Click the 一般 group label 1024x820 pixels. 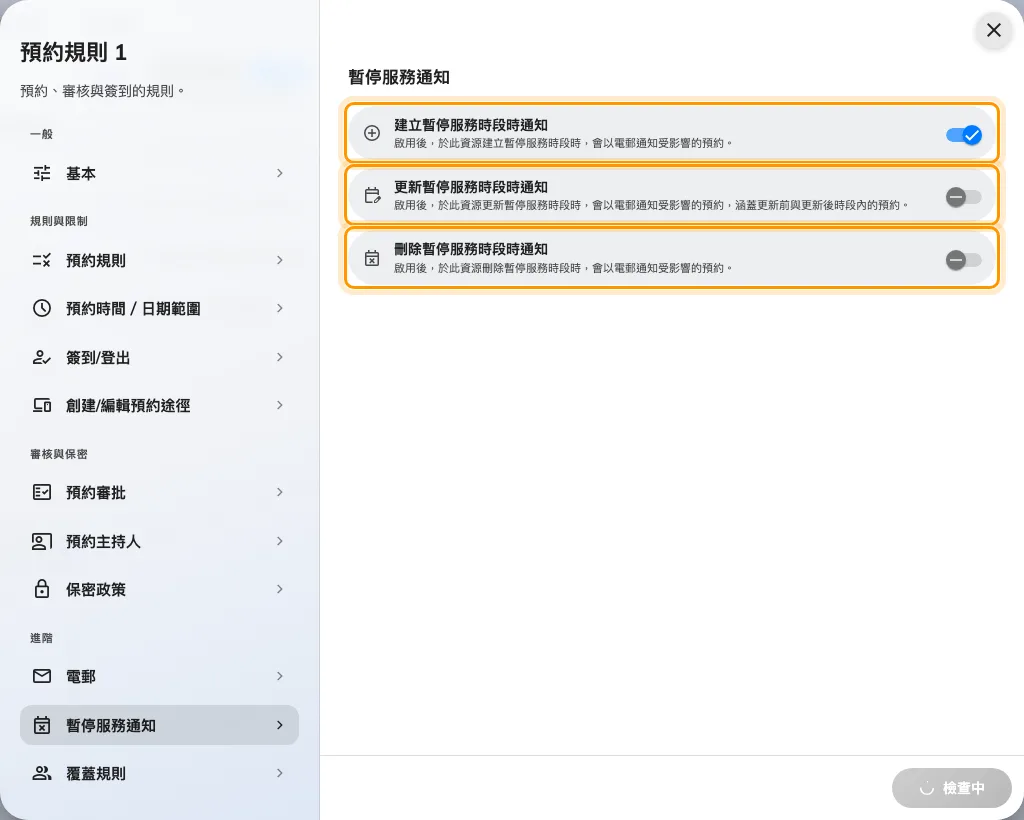tap(41, 134)
